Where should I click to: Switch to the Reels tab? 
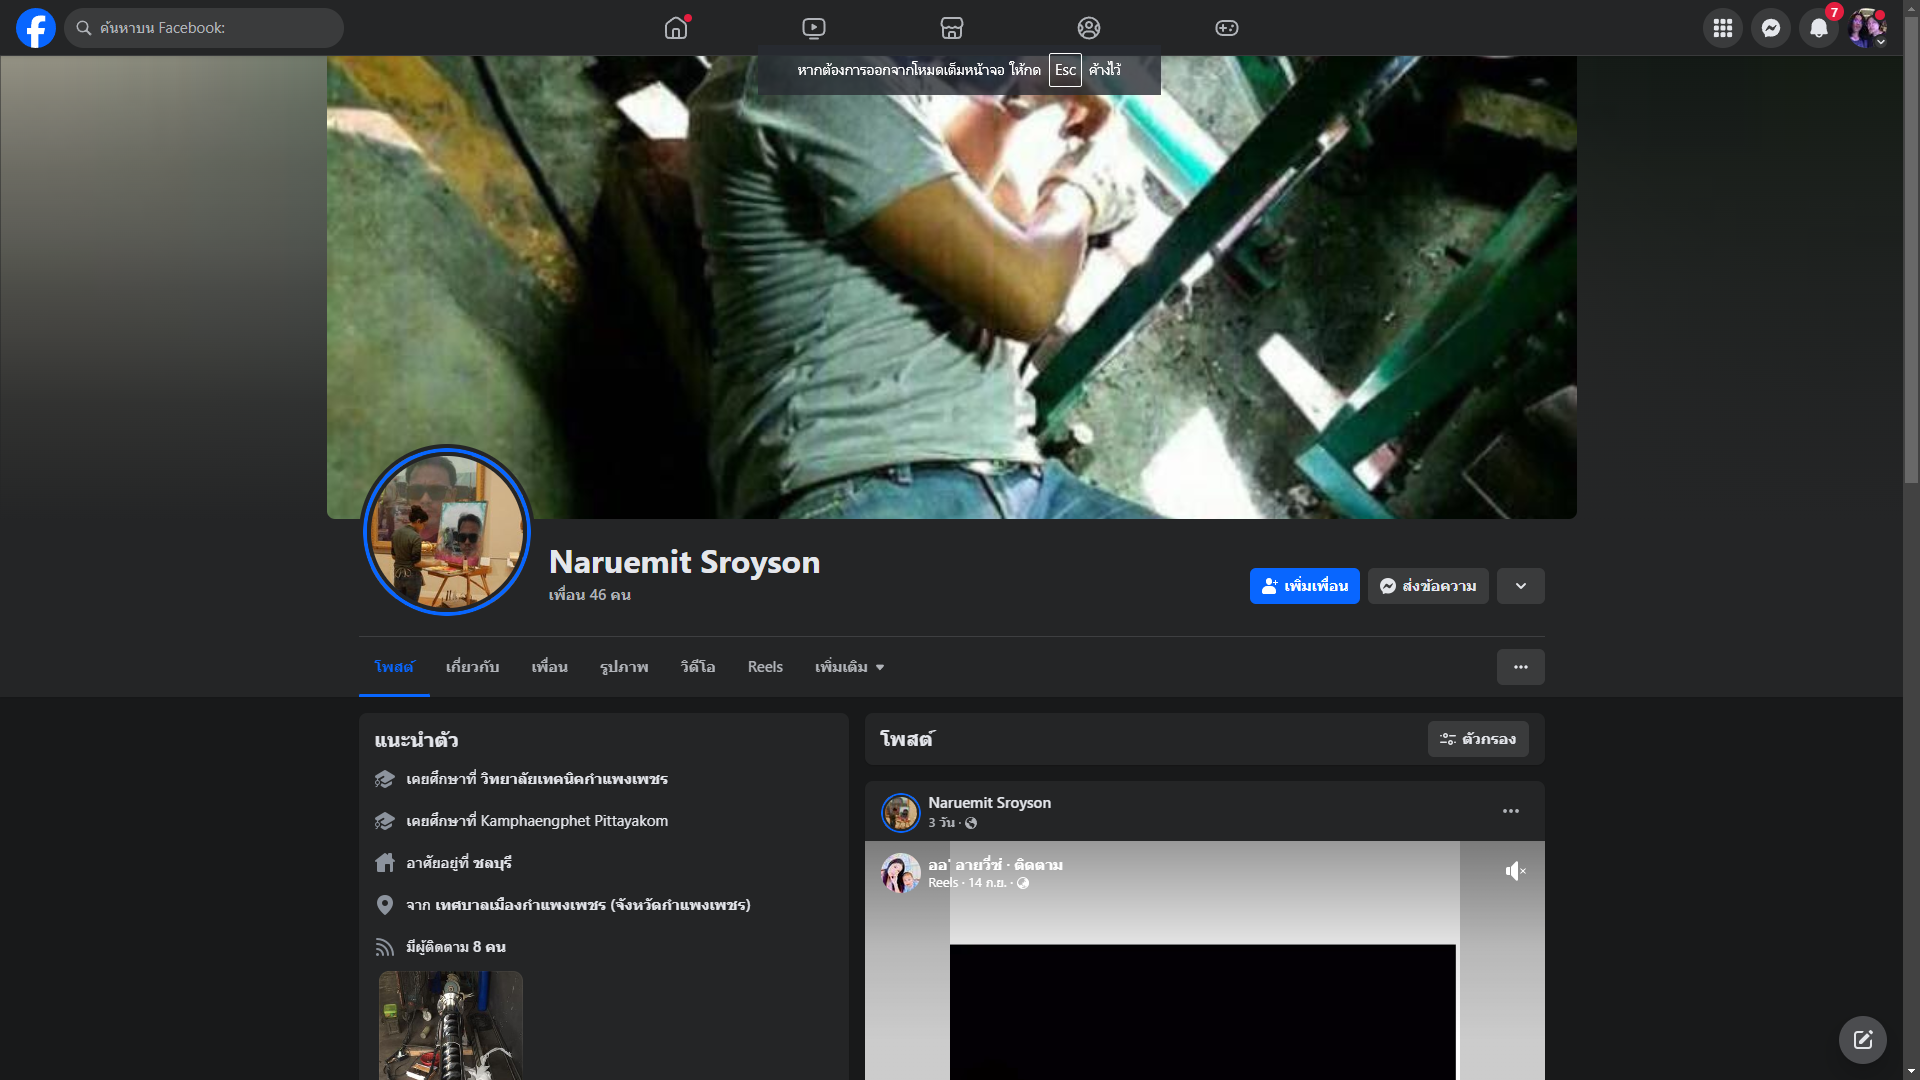tap(765, 667)
